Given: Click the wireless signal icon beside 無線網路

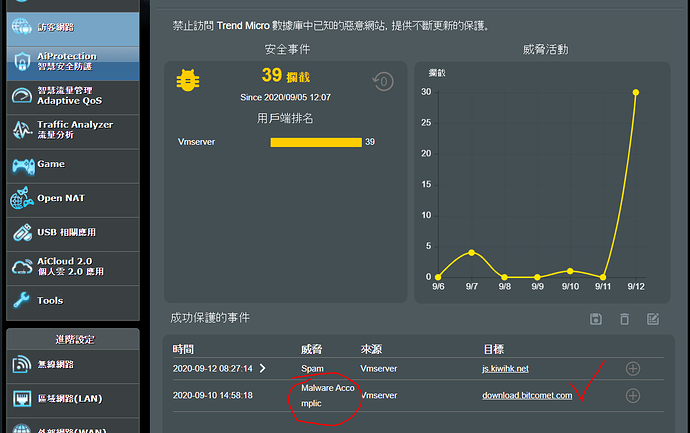Looking at the screenshot, I should [x=22, y=364].
